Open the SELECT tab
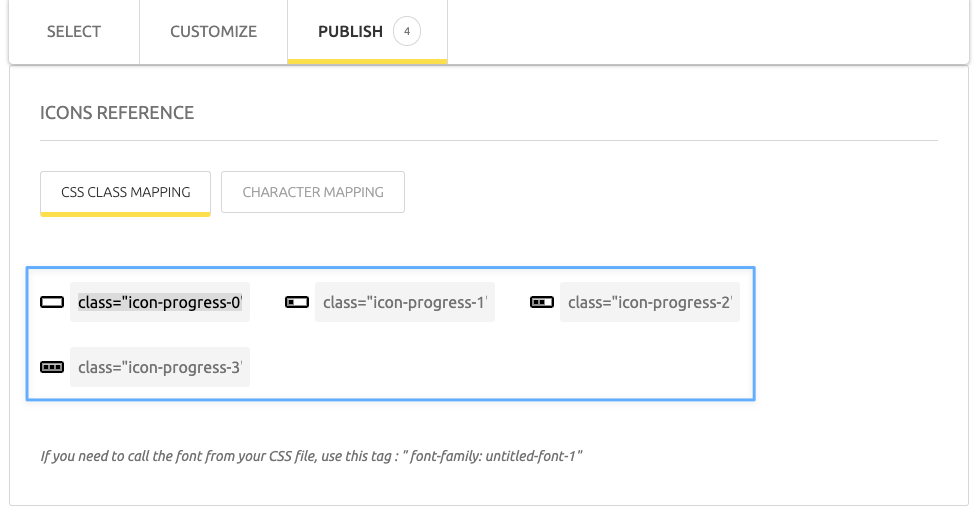This screenshot has width=978, height=515. click(x=74, y=32)
